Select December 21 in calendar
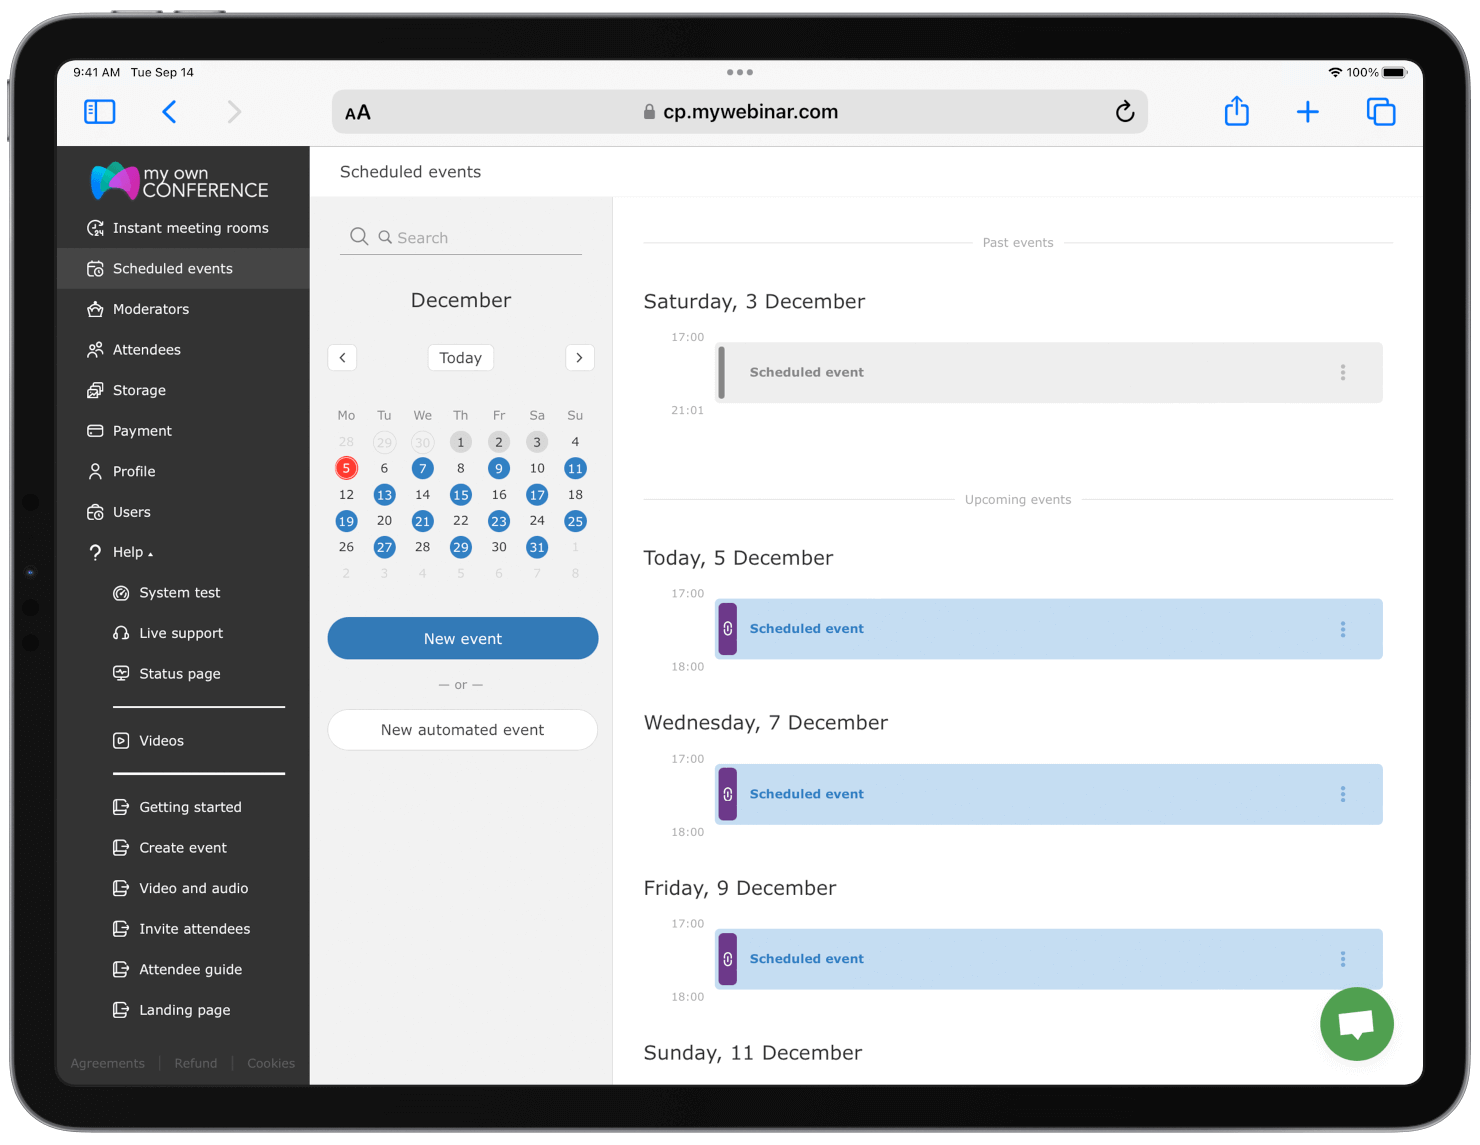This screenshot has height=1145, width=1480. [422, 521]
